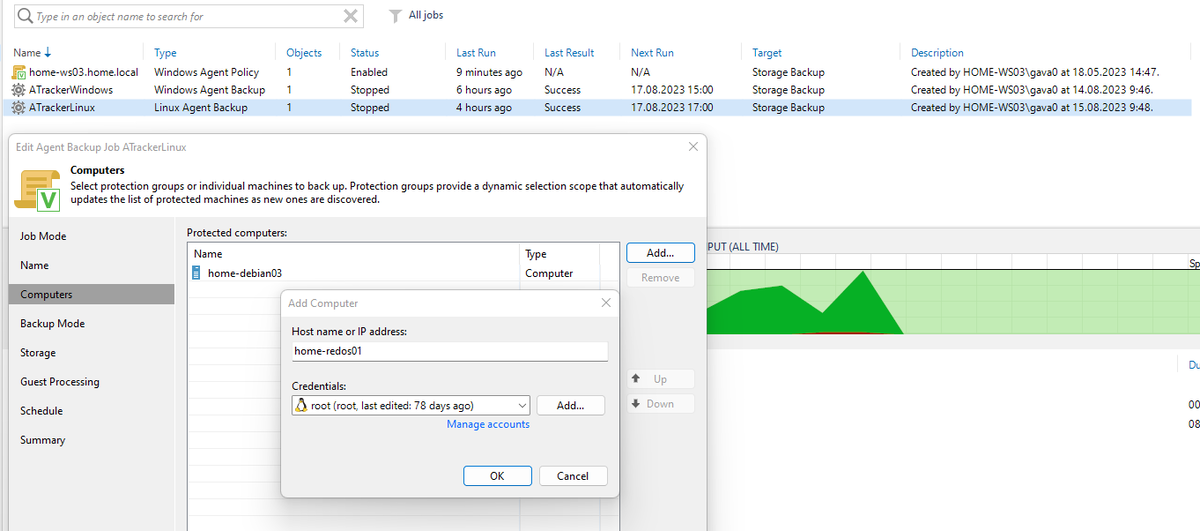Close the Add Computer dialog
Image resolution: width=1200 pixels, height=531 pixels.
(x=605, y=302)
